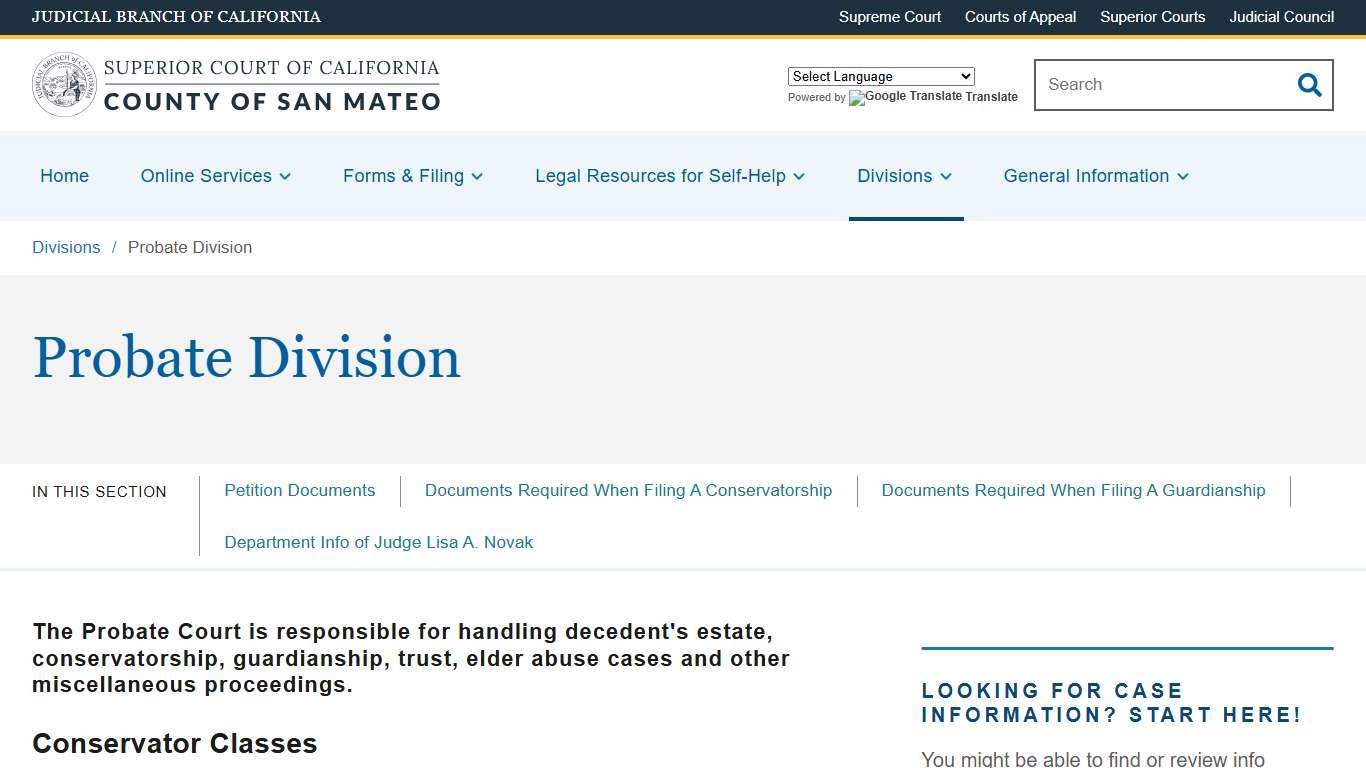The width and height of the screenshot is (1366, 768).
Task: Expand the General Information menu
Action: (x=1095, y=176)
